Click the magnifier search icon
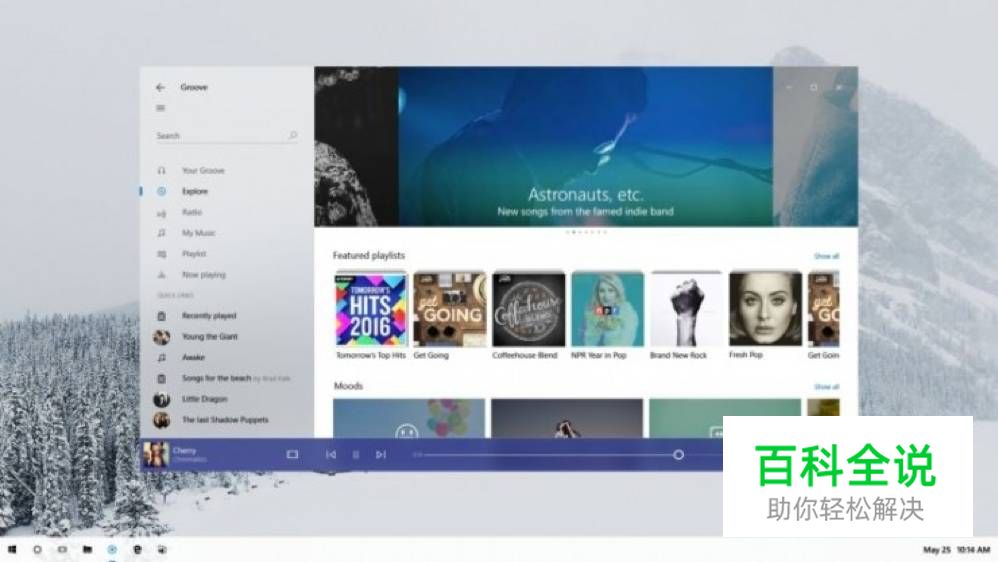Image resolution: width=998 pixels, height=562 pixels. [x=293, y=136]
